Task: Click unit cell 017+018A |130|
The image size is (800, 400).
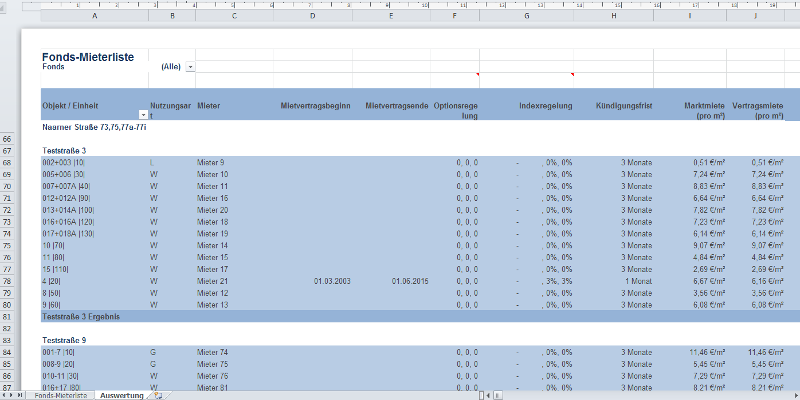Action: [x=68, y=234]
